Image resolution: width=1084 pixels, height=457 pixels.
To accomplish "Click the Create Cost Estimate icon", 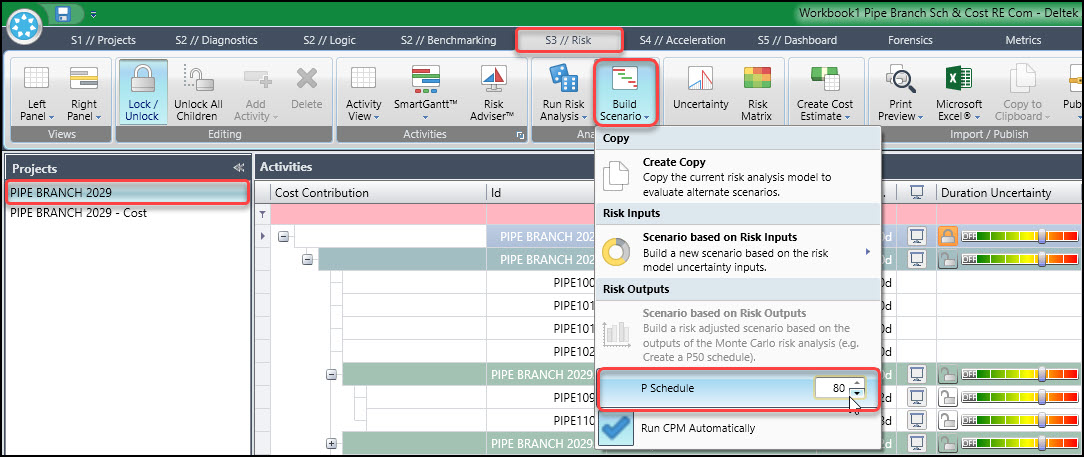I will coord(825,78).
